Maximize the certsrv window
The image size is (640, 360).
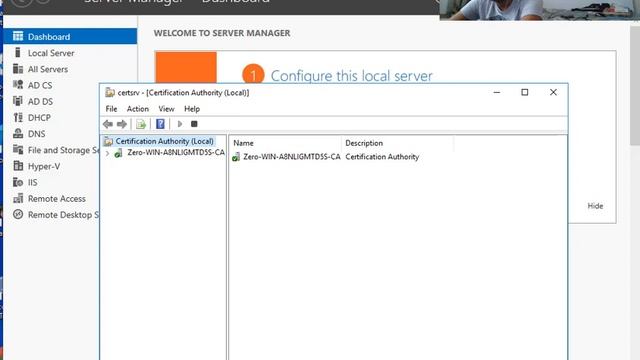pos(525,92)
